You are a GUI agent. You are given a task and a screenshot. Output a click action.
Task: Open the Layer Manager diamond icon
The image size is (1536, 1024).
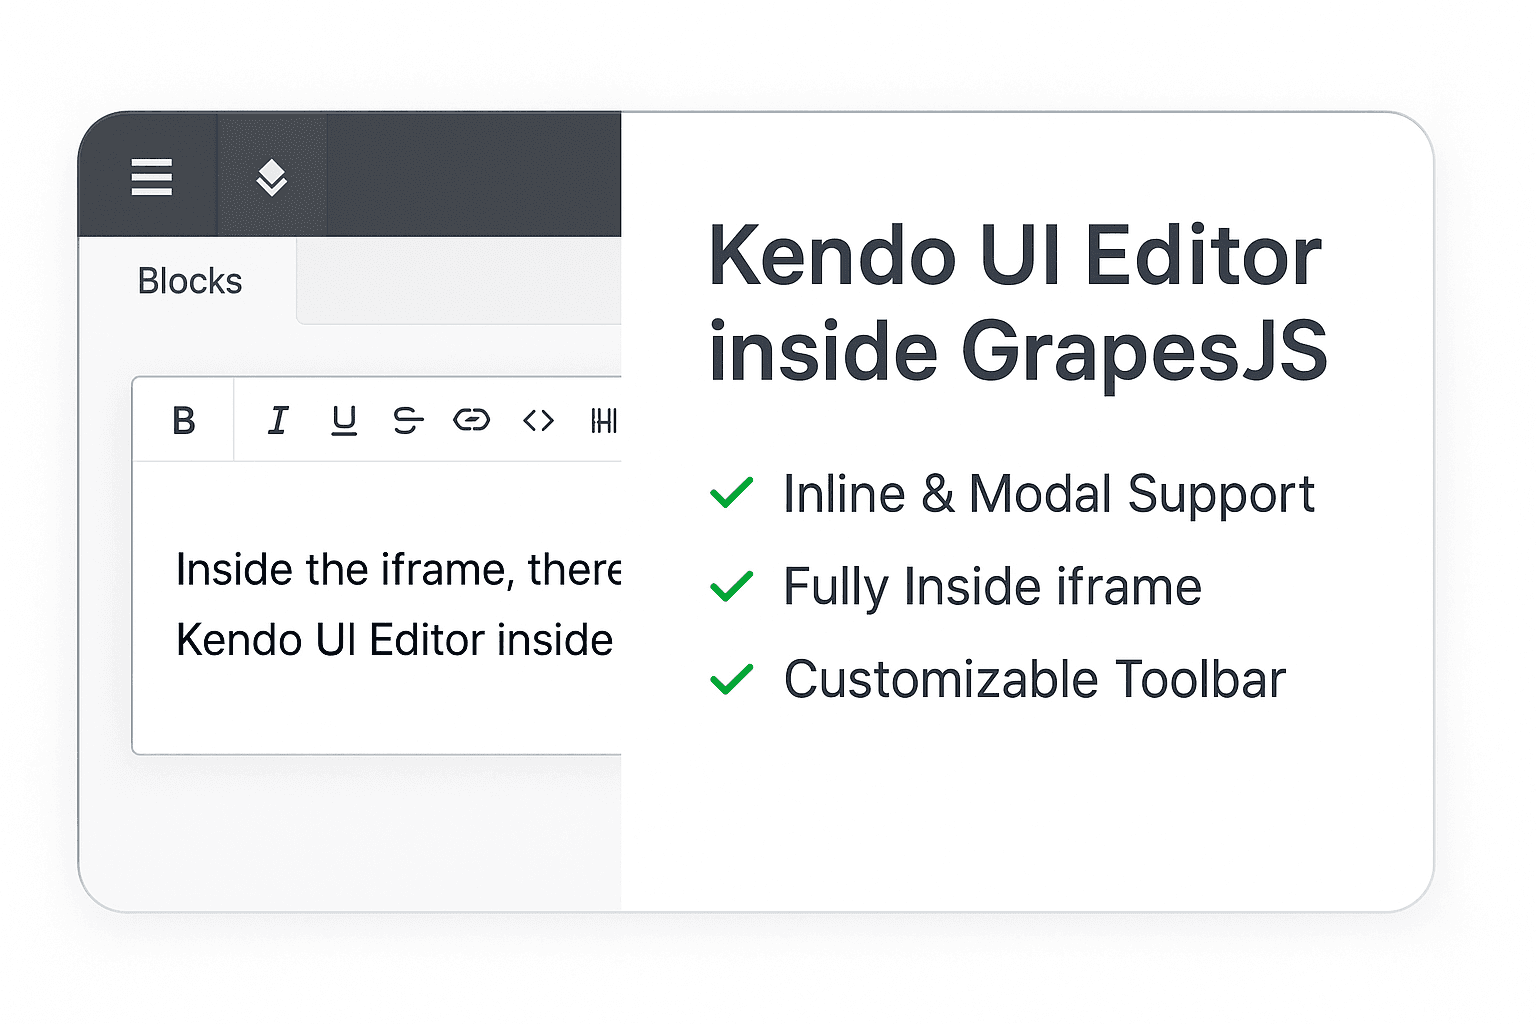(271, 177)
